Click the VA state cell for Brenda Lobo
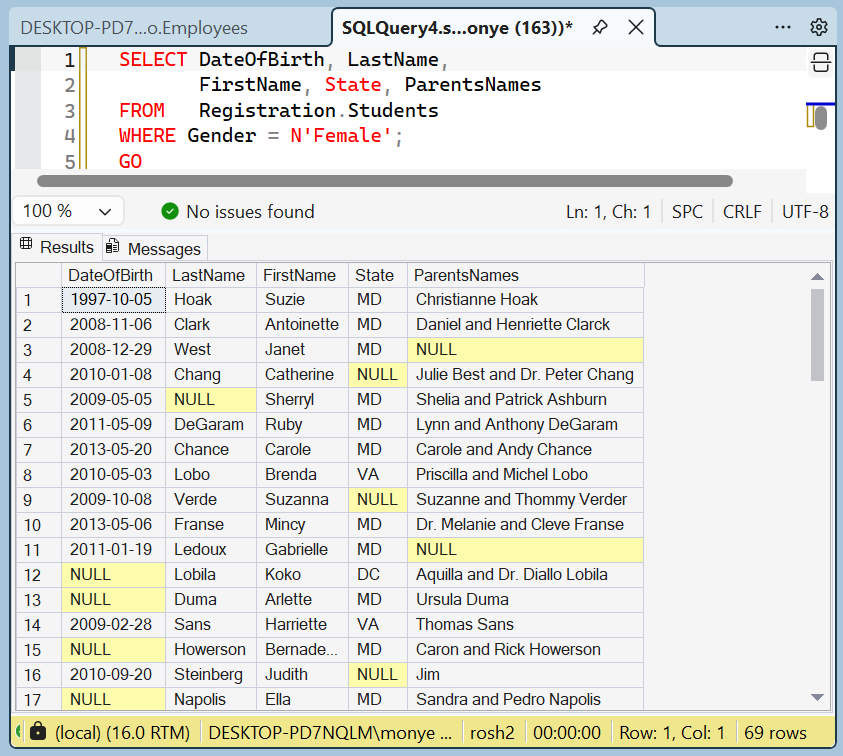Screen dimensions: 843x756 pyautogui.click(x=377, y=475)
